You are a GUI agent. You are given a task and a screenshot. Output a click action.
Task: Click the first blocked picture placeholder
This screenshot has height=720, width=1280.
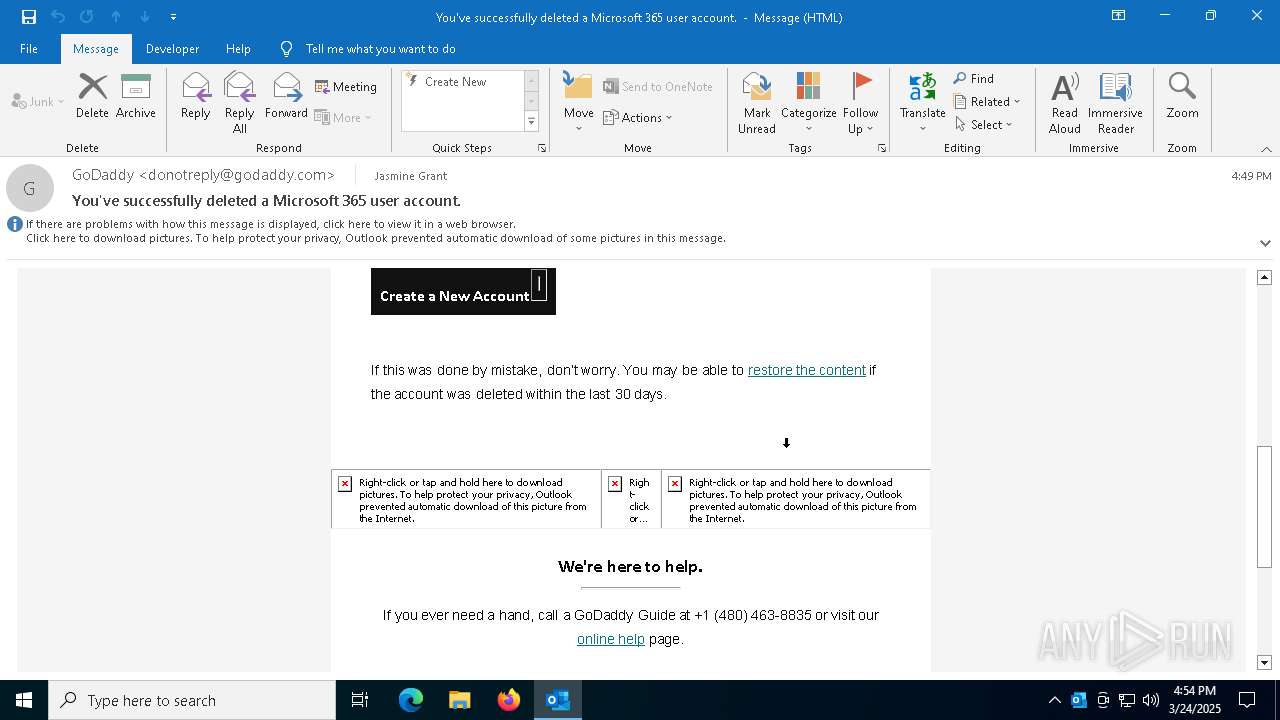coord(466,499)
